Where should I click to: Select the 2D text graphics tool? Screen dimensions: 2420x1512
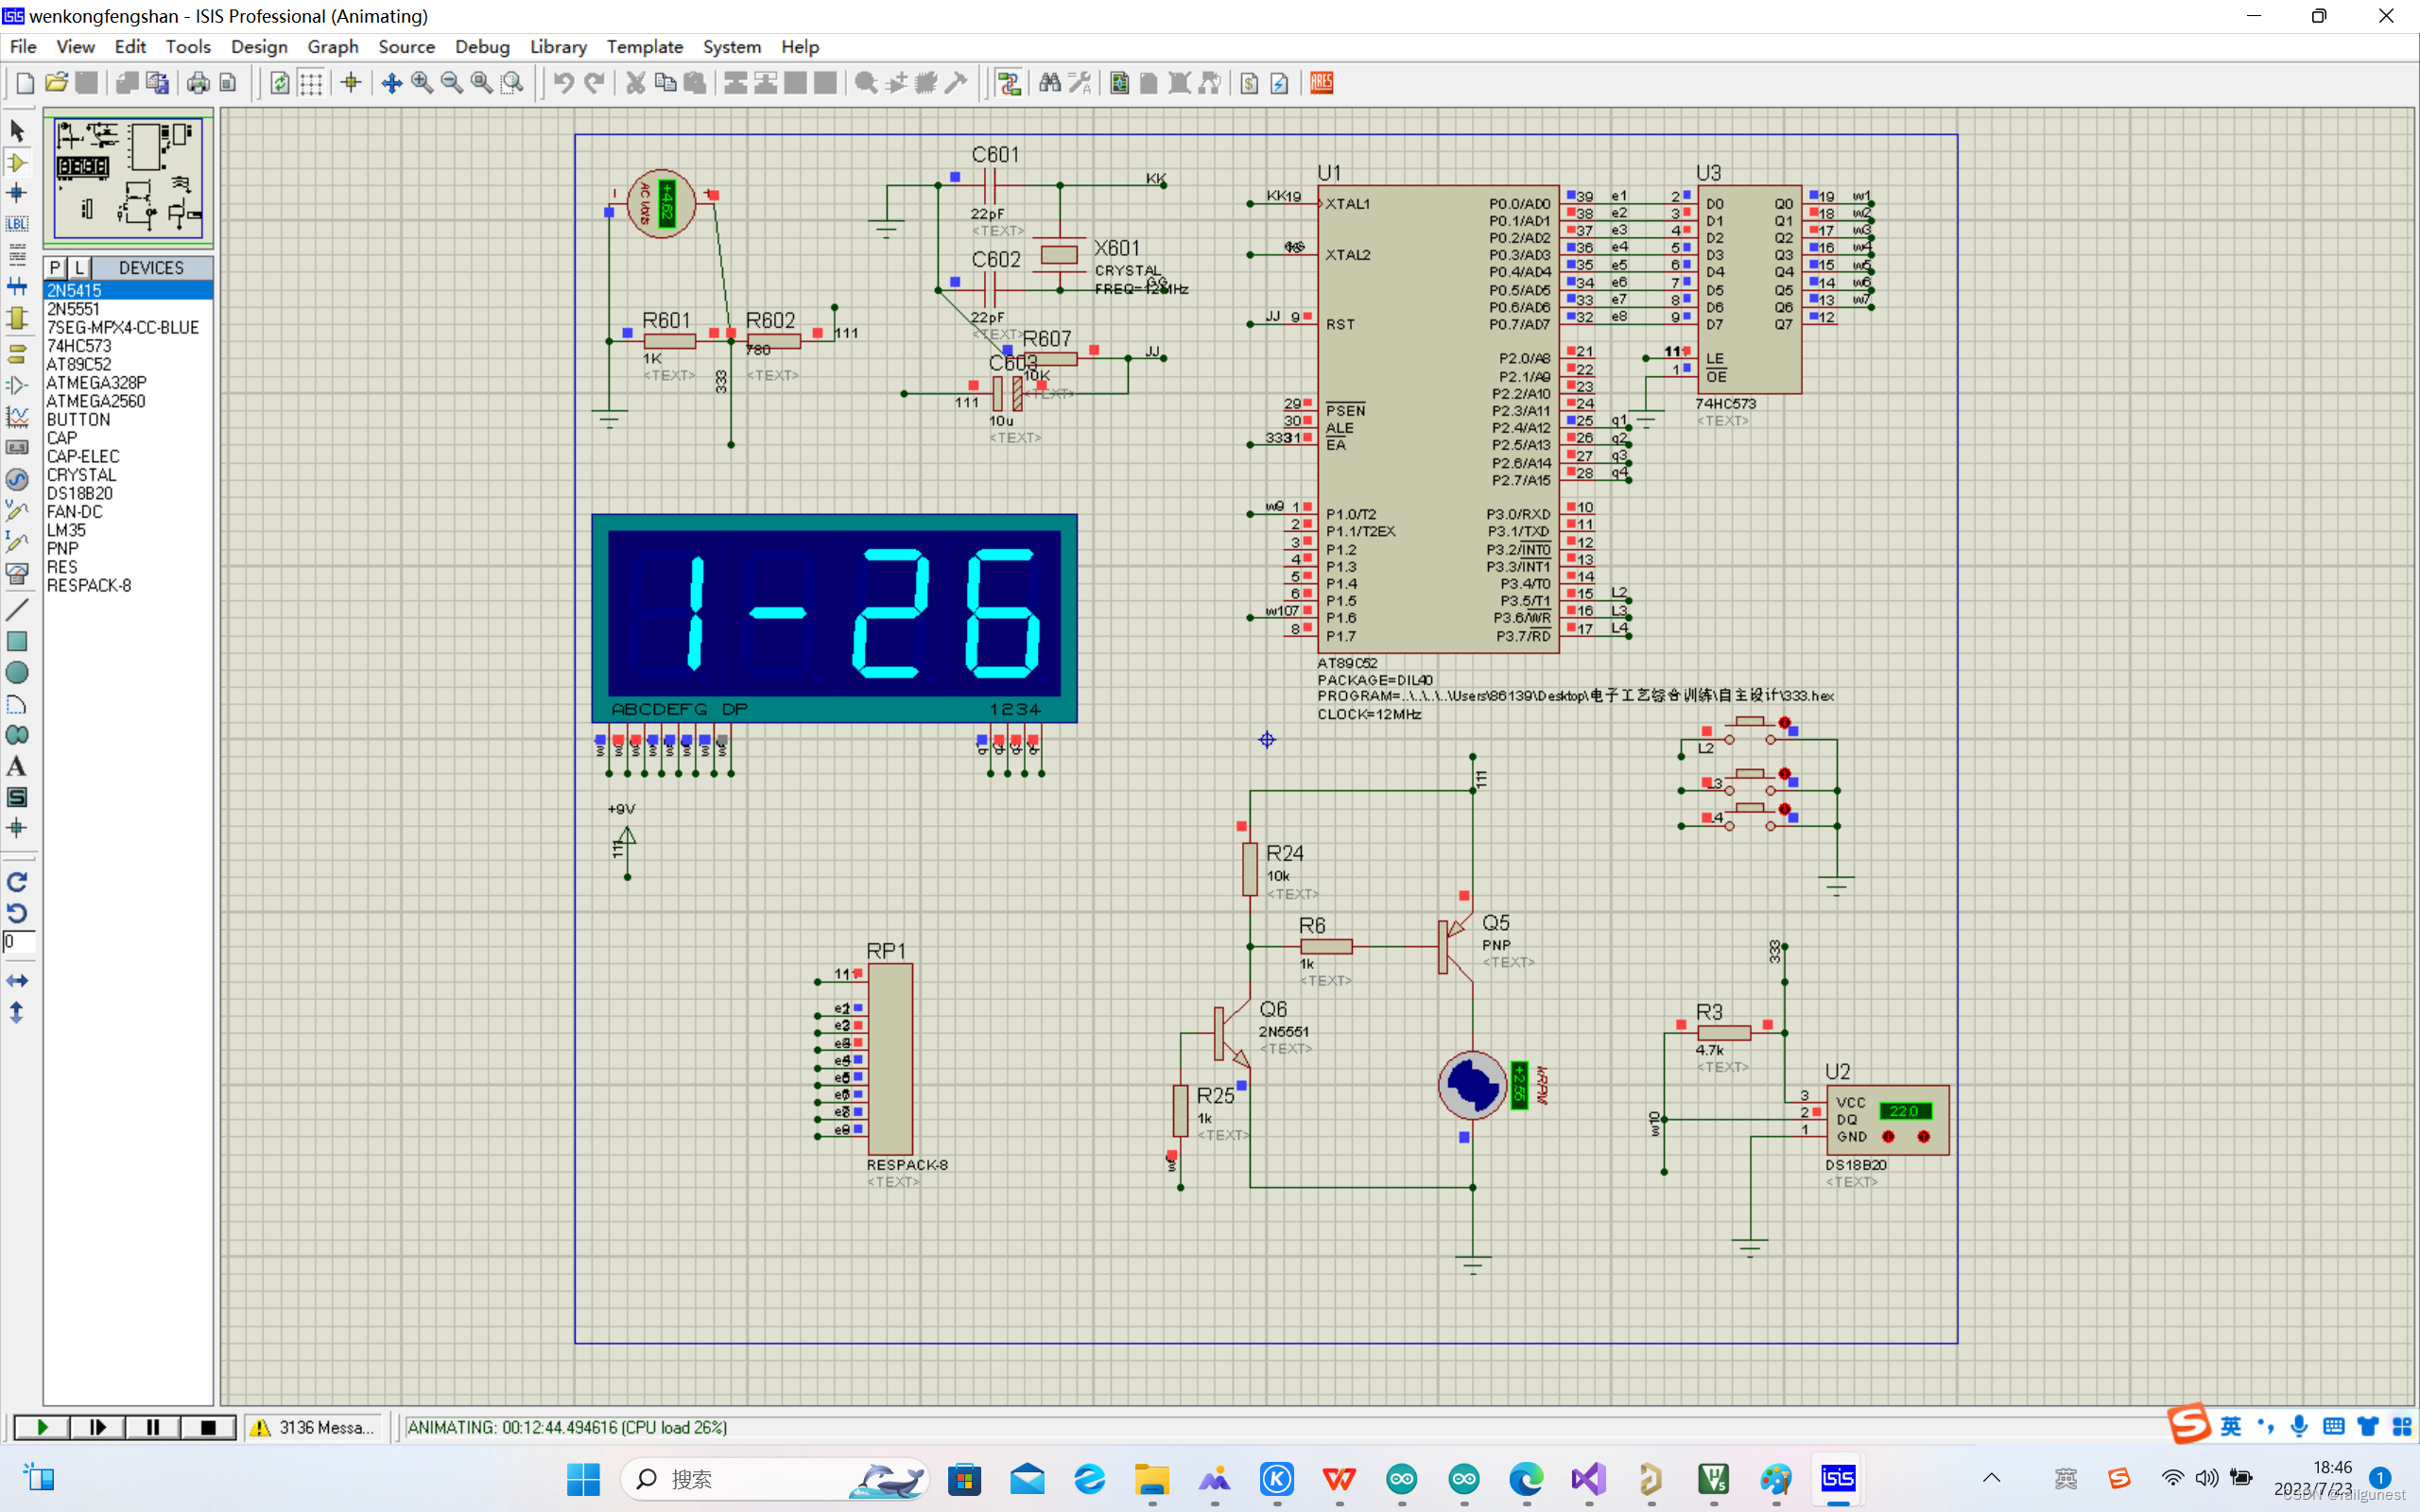coord(17,767)
